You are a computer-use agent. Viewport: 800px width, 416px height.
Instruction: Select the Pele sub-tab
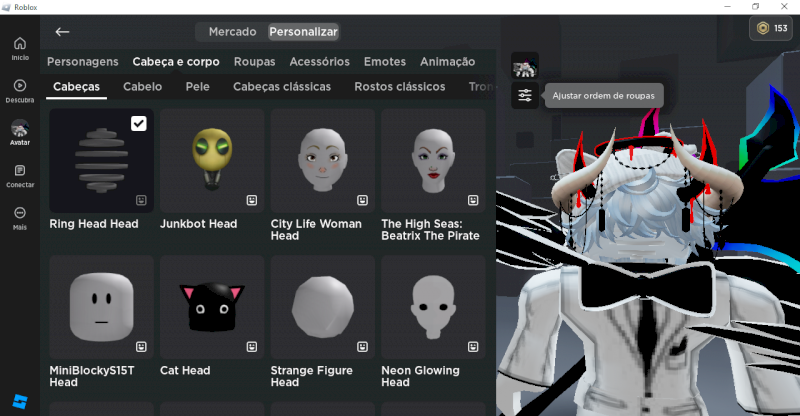click(197, 87)
